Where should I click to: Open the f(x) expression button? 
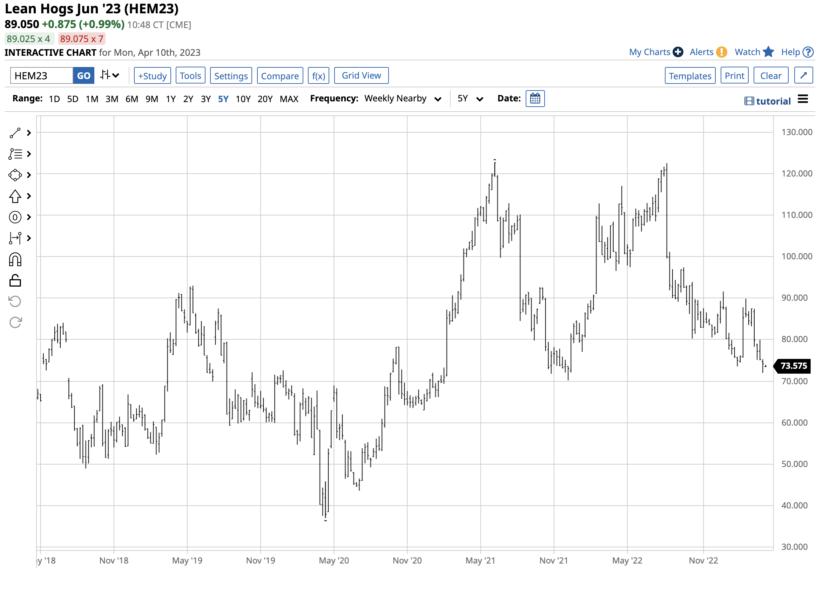pos(319,76)
